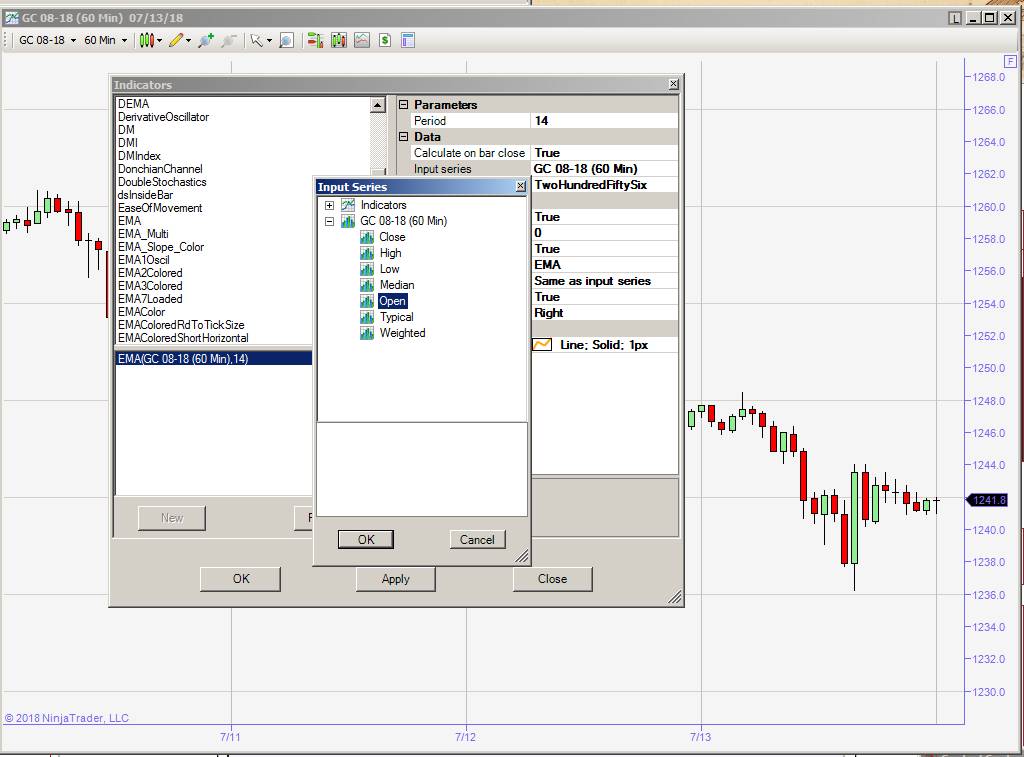Click the Right value in properties
The width and height of the screenshot is (1024, 757).
click(x=604, y=313)
